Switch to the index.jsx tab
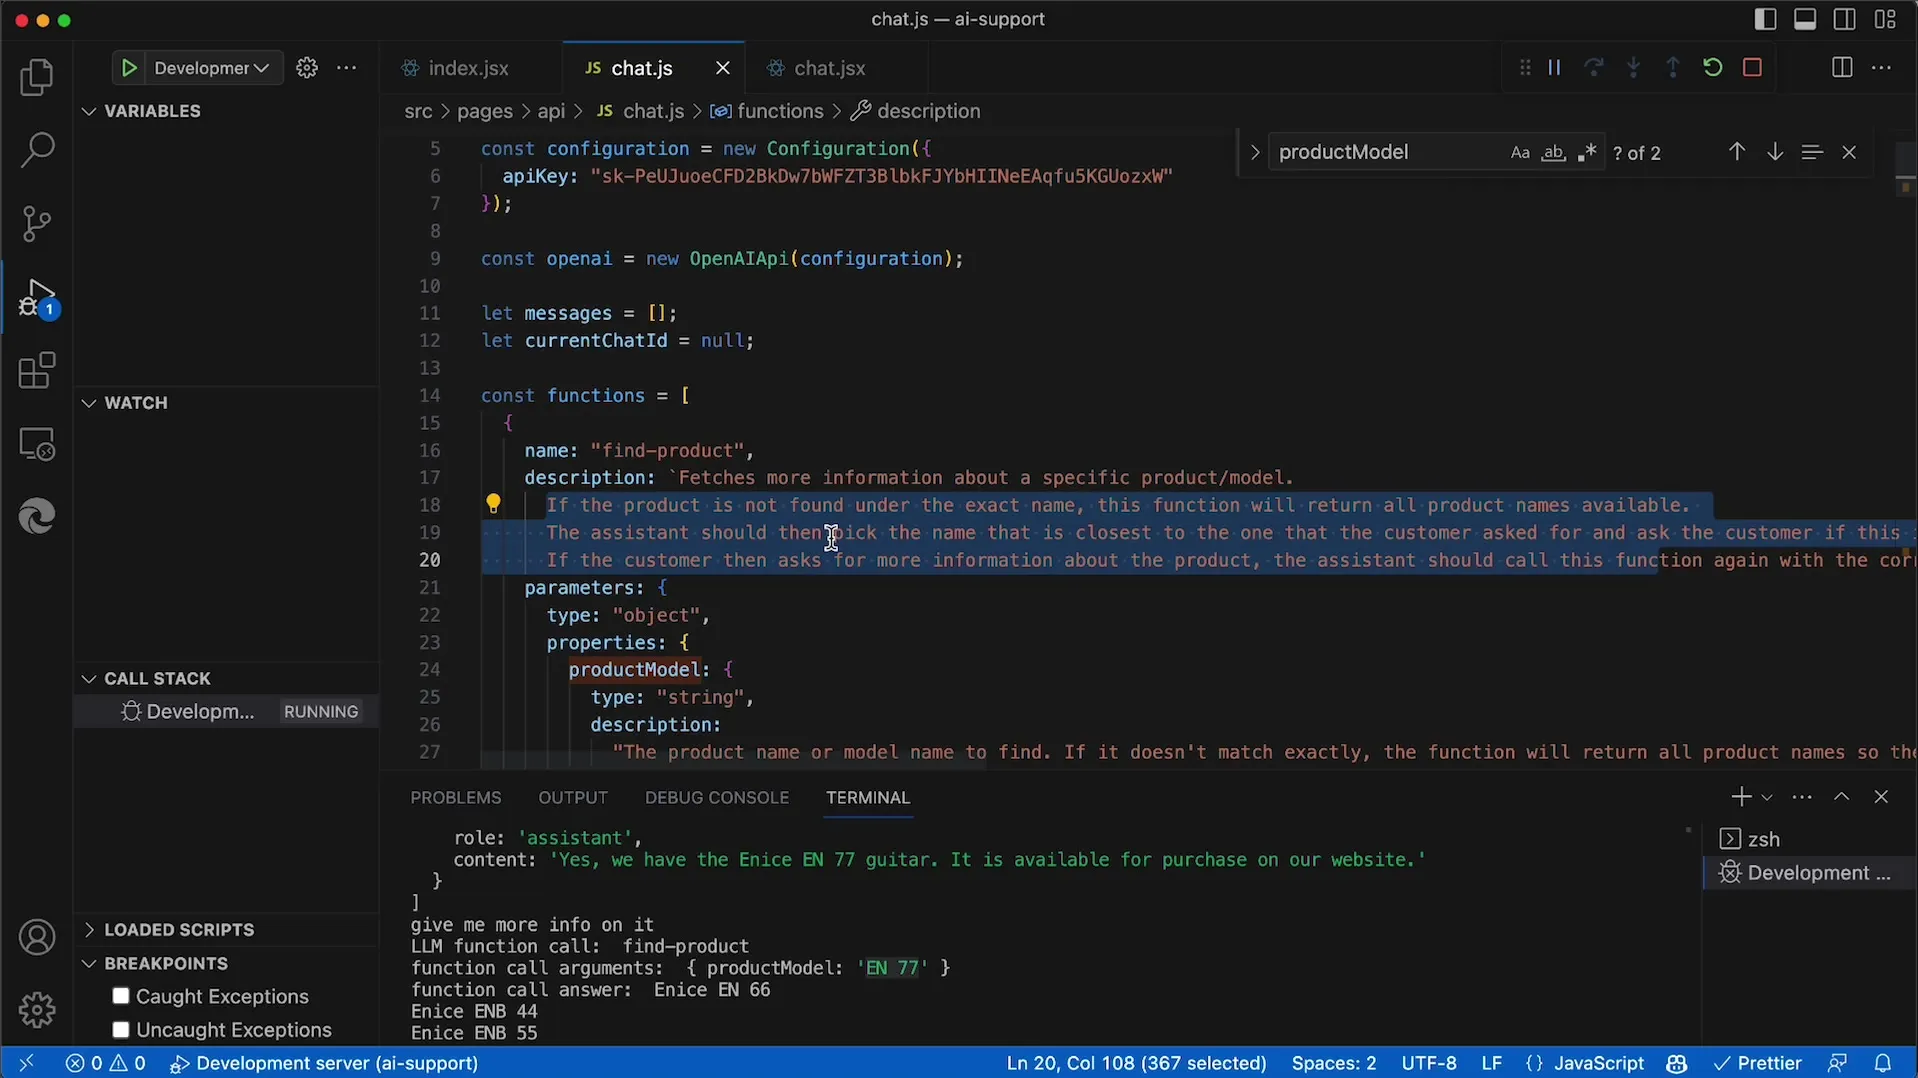 tap(468, 68)
